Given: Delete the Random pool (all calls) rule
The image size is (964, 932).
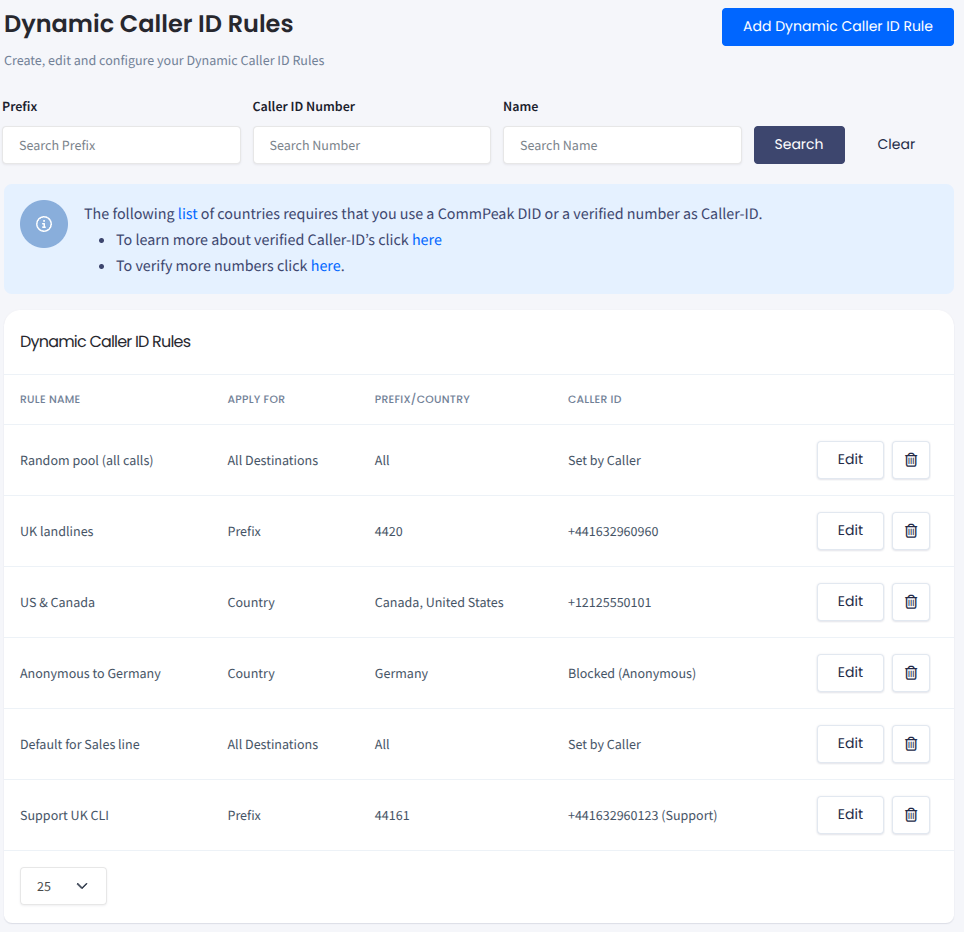Looking at the screenshot, I should pyautogui.click(x=911, y=460).
